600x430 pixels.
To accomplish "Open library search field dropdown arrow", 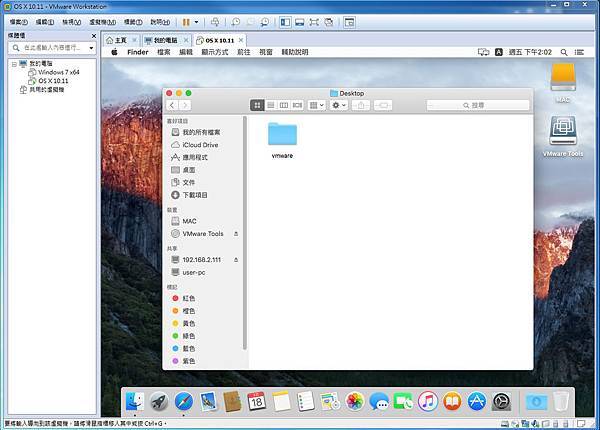I will [x=91, y=48].
